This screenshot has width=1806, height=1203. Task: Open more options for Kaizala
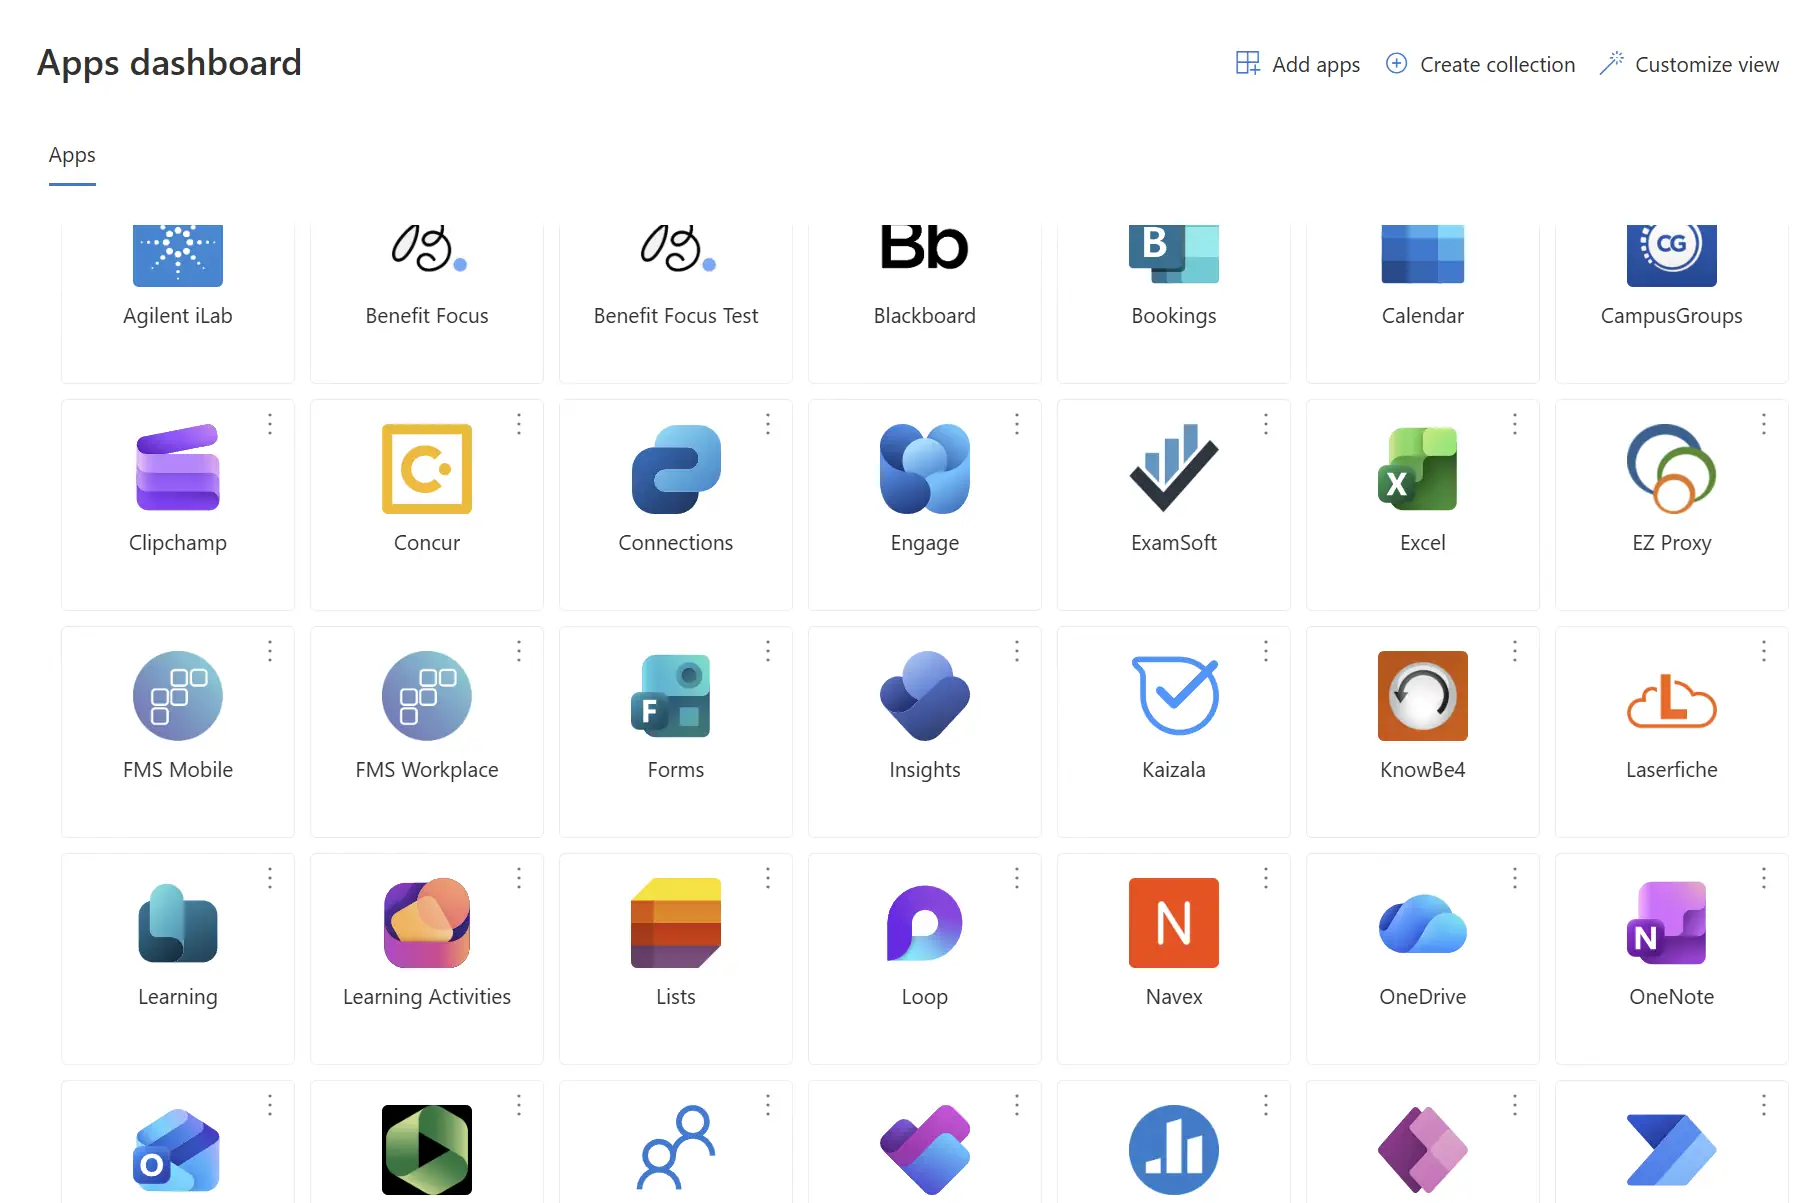click(1266, 651)
